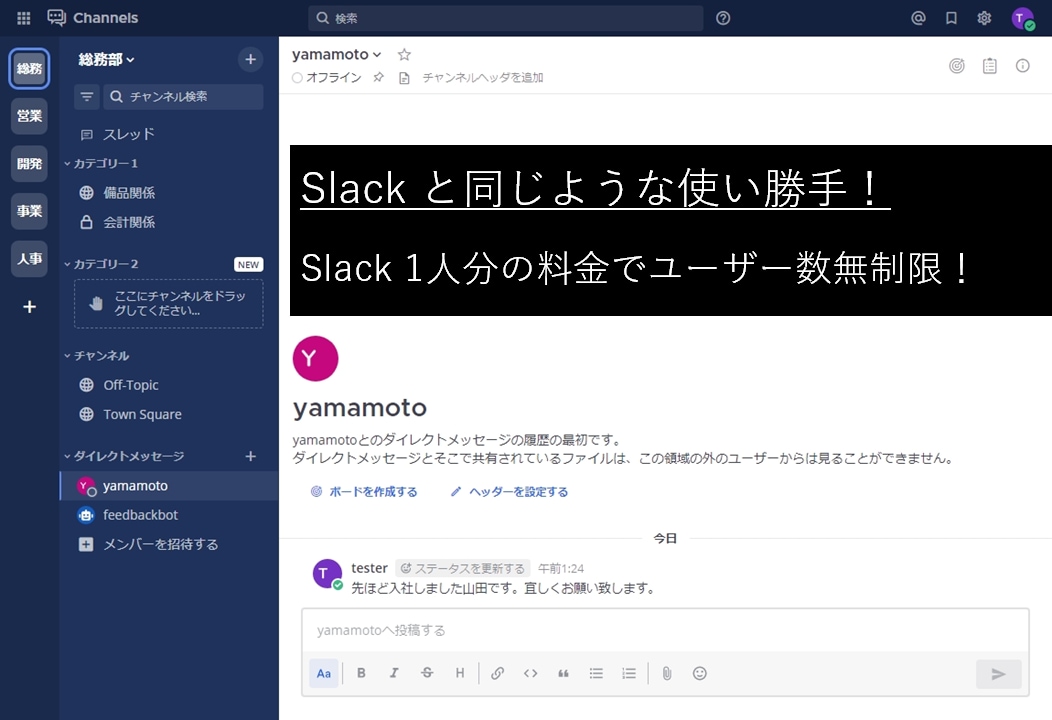1052x720 pixels.
Task: Toggle bold formatting
Action: pos(361,673)
